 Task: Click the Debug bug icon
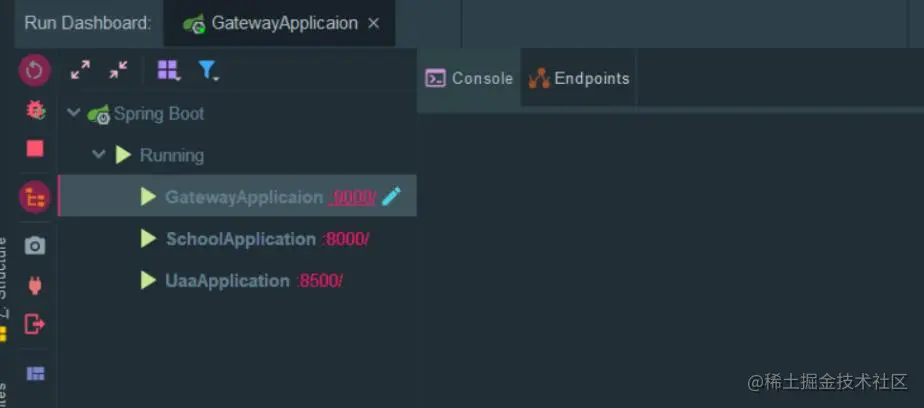click(x=35, y=110)
